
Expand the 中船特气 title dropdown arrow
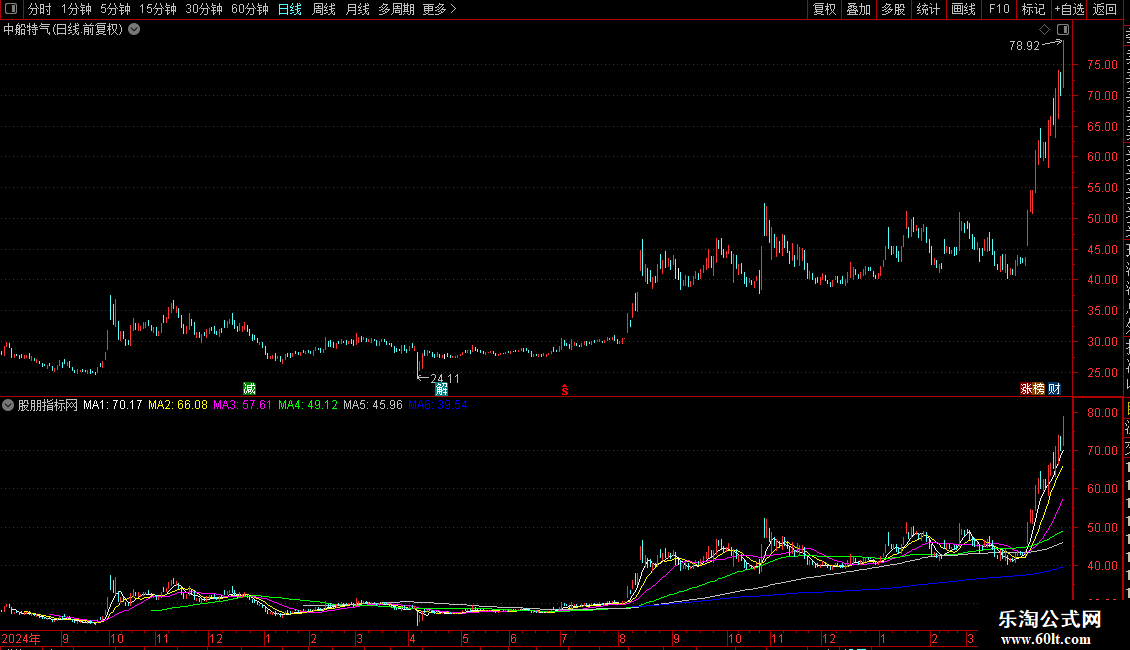[134, 30]
